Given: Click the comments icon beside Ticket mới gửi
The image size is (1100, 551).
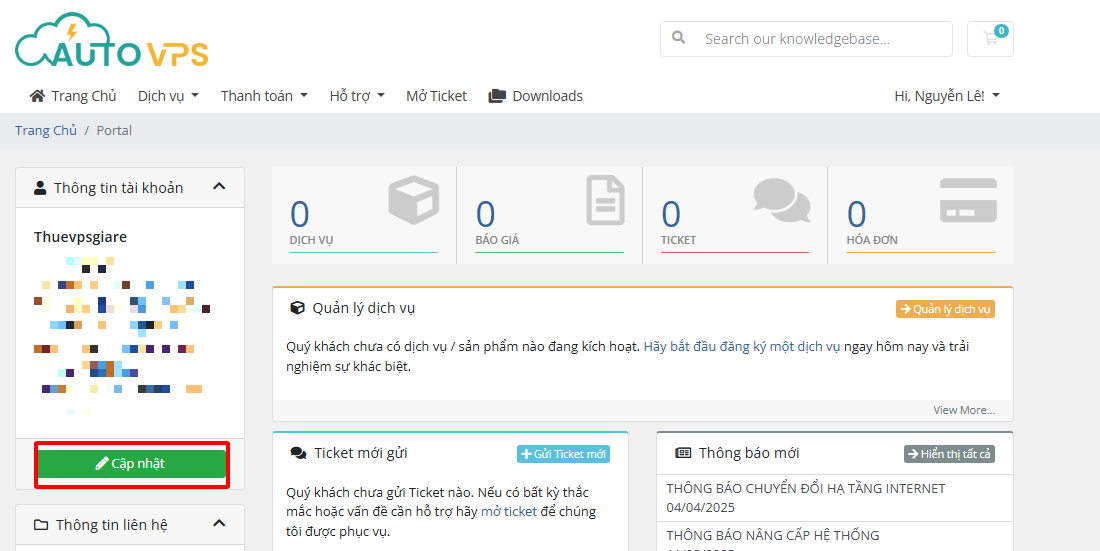Looking at the screenshot, I should click(298, 453).
